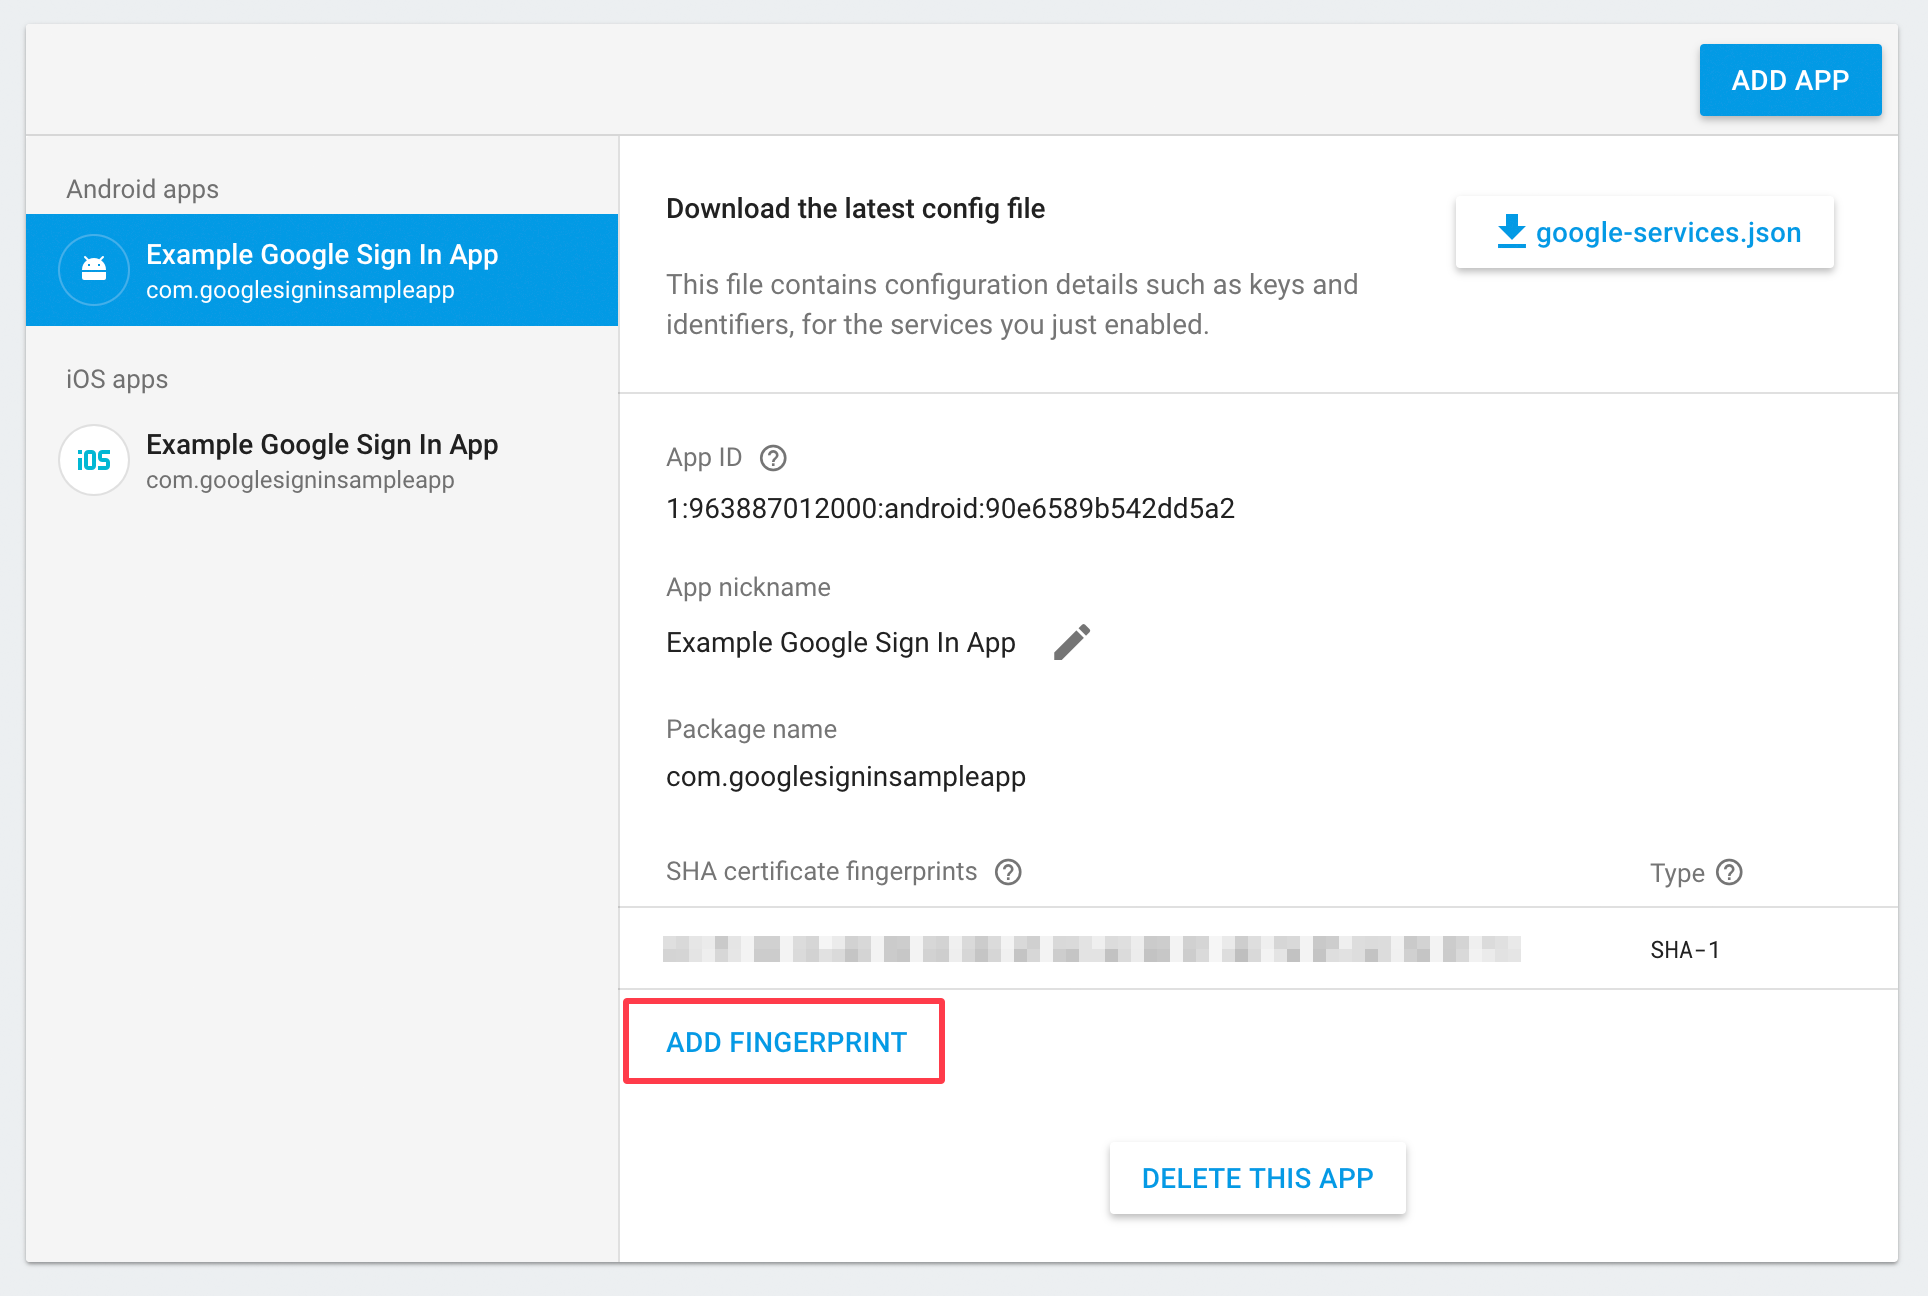Click the Android app's package name in the sidebar

tap(300, 290)
